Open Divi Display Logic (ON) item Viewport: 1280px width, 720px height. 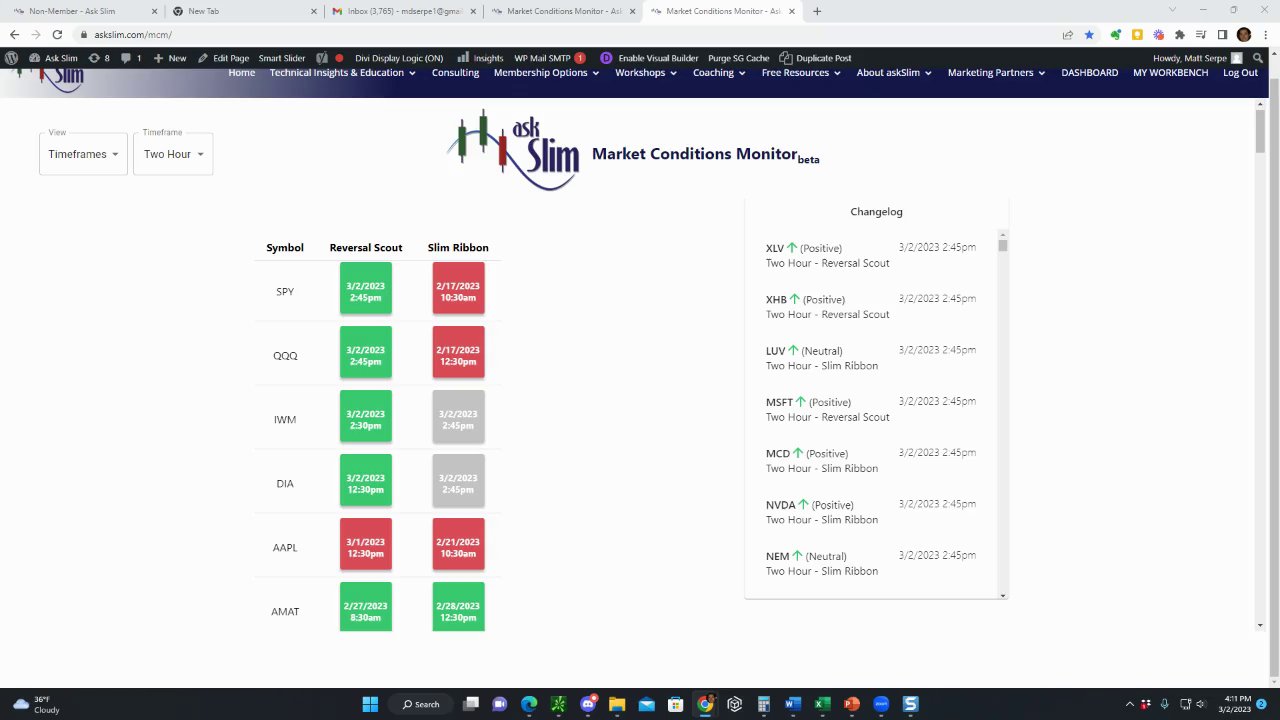coord(399,58)
